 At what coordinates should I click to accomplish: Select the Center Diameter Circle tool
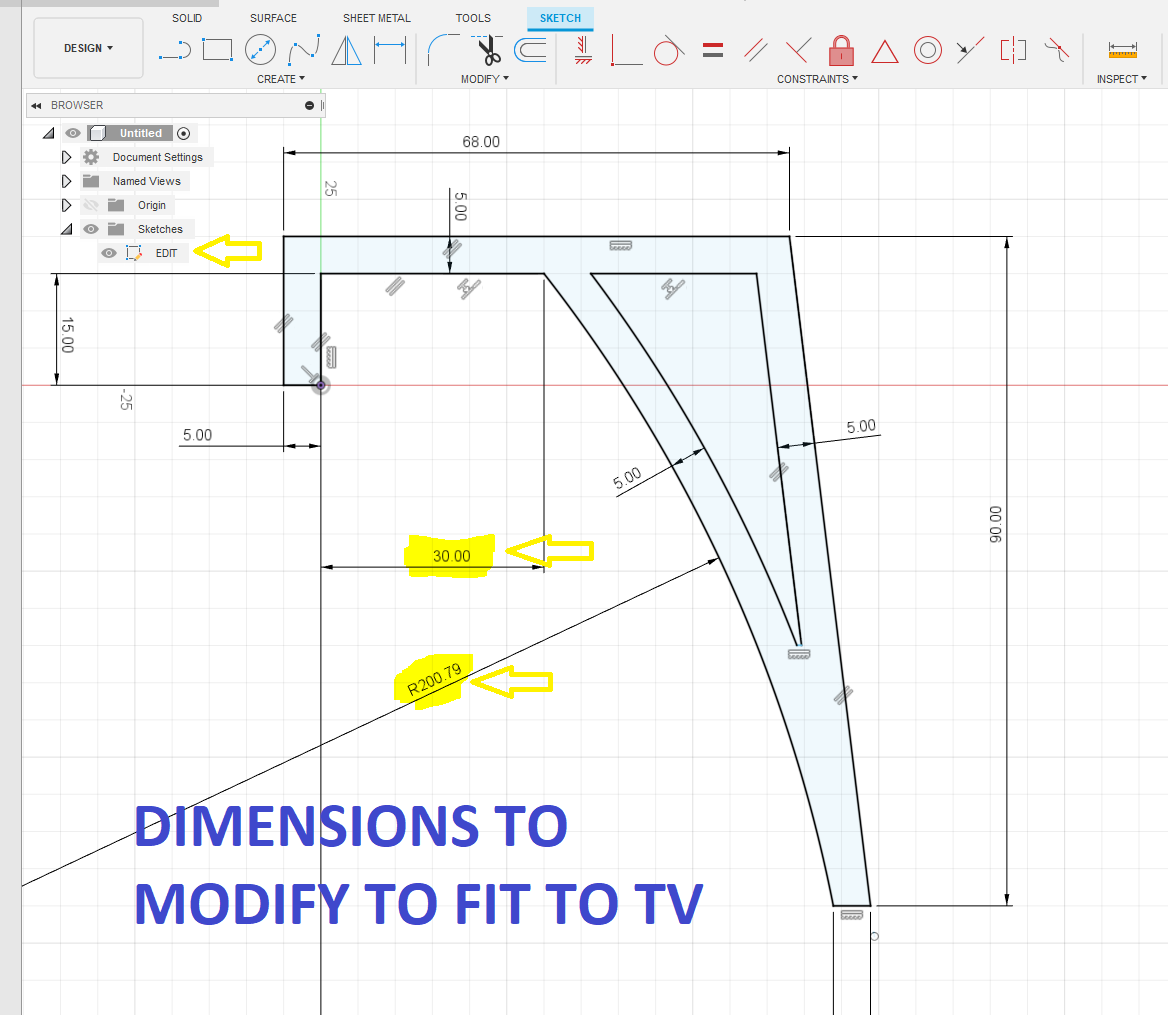260,50
